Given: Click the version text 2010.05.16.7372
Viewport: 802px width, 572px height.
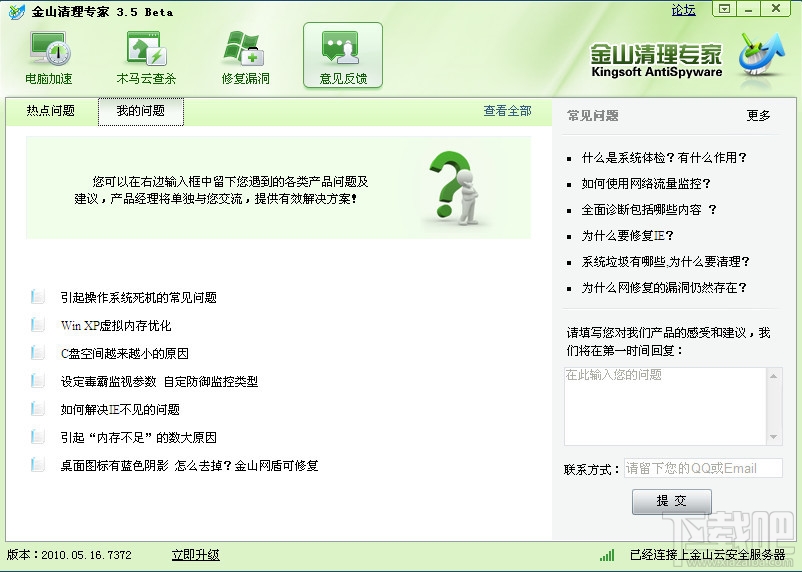Looking at the screenshot, I should point(86,555).
